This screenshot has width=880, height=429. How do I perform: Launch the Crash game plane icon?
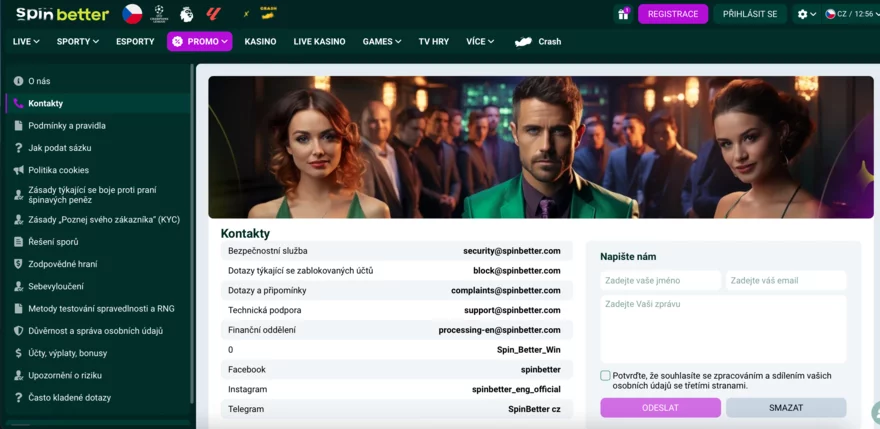coord(523,42)
